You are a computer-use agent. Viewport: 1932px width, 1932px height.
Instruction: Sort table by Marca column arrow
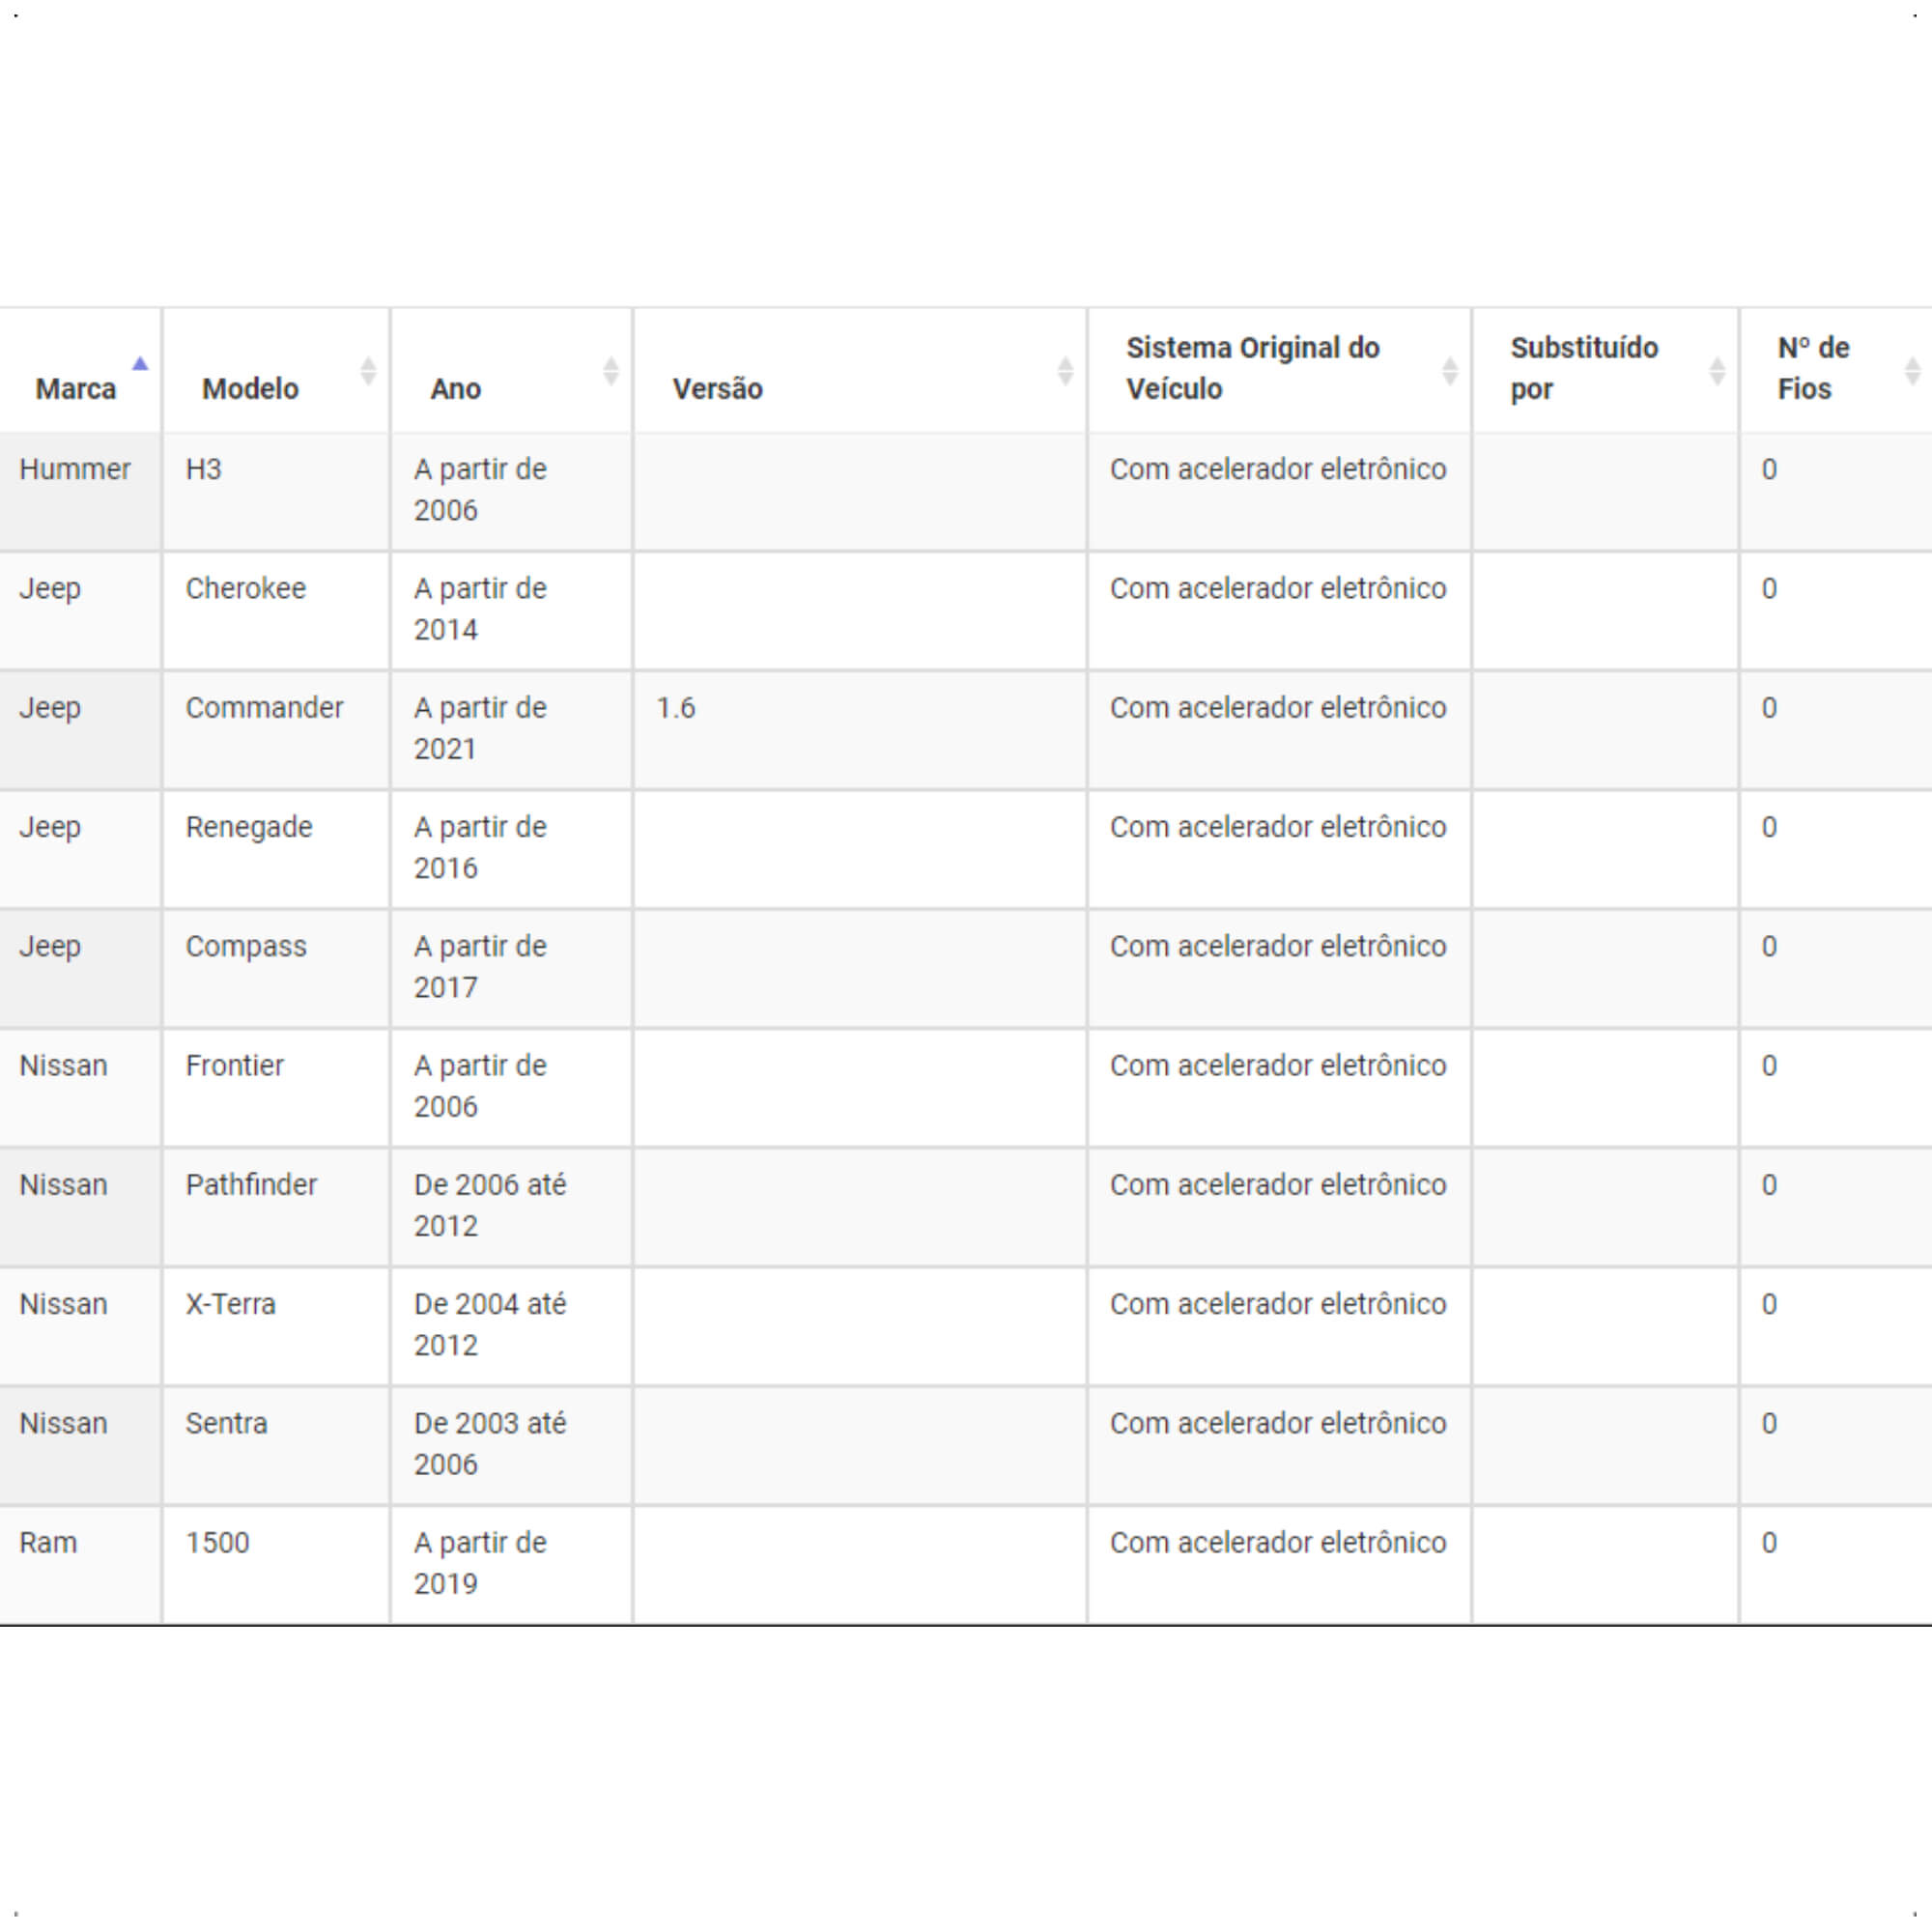[140, 365]
